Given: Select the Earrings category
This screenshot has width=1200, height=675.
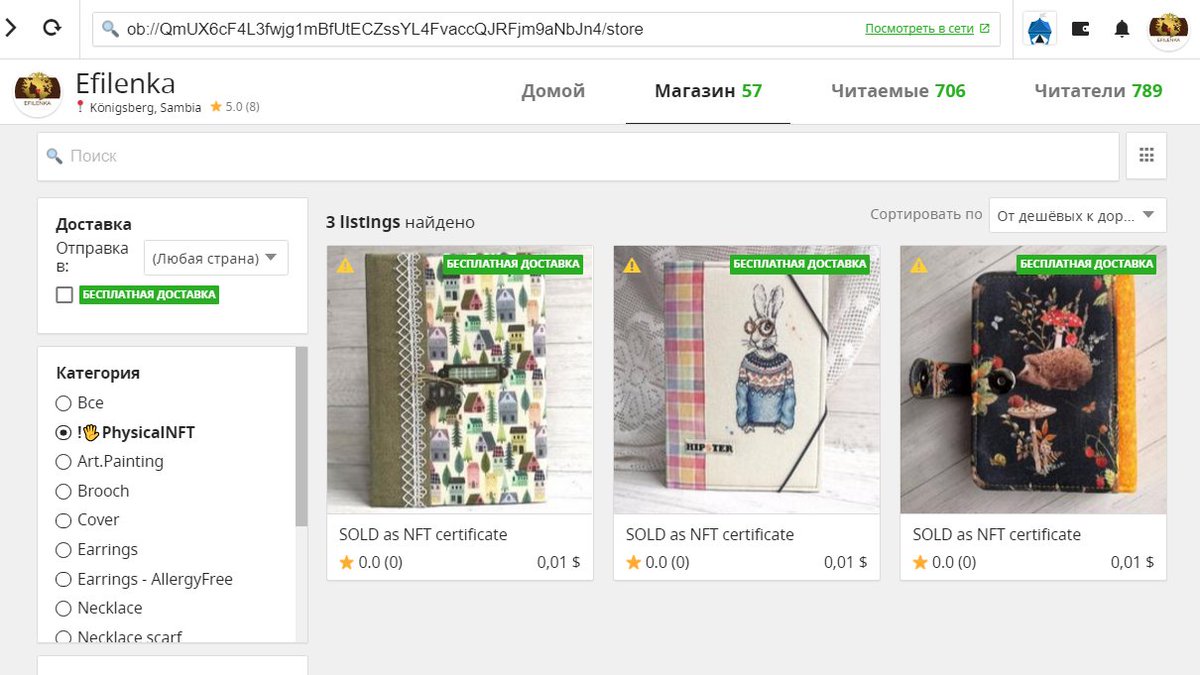Looking at the screenshot, I should point(64,550).
